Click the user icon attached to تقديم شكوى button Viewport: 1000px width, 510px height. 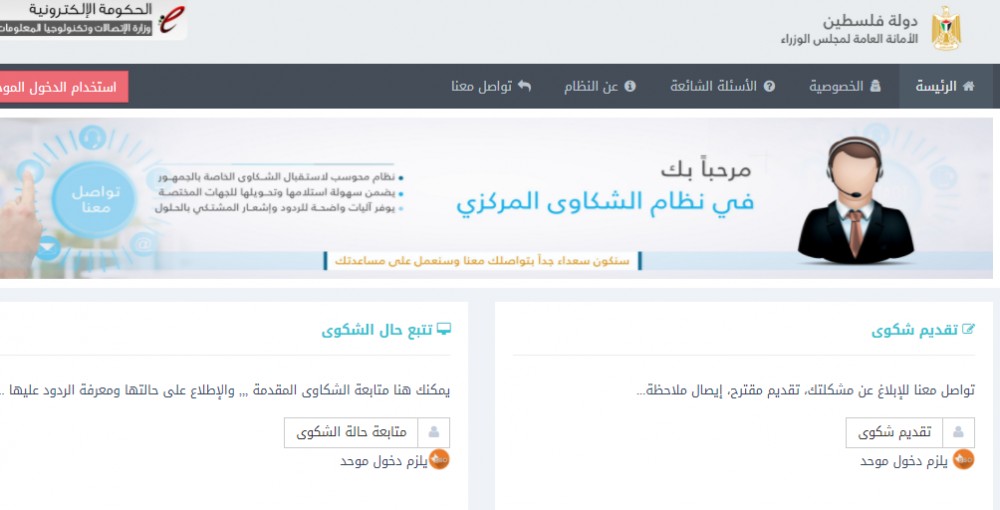pyautogui.click(x=958, y=433)
